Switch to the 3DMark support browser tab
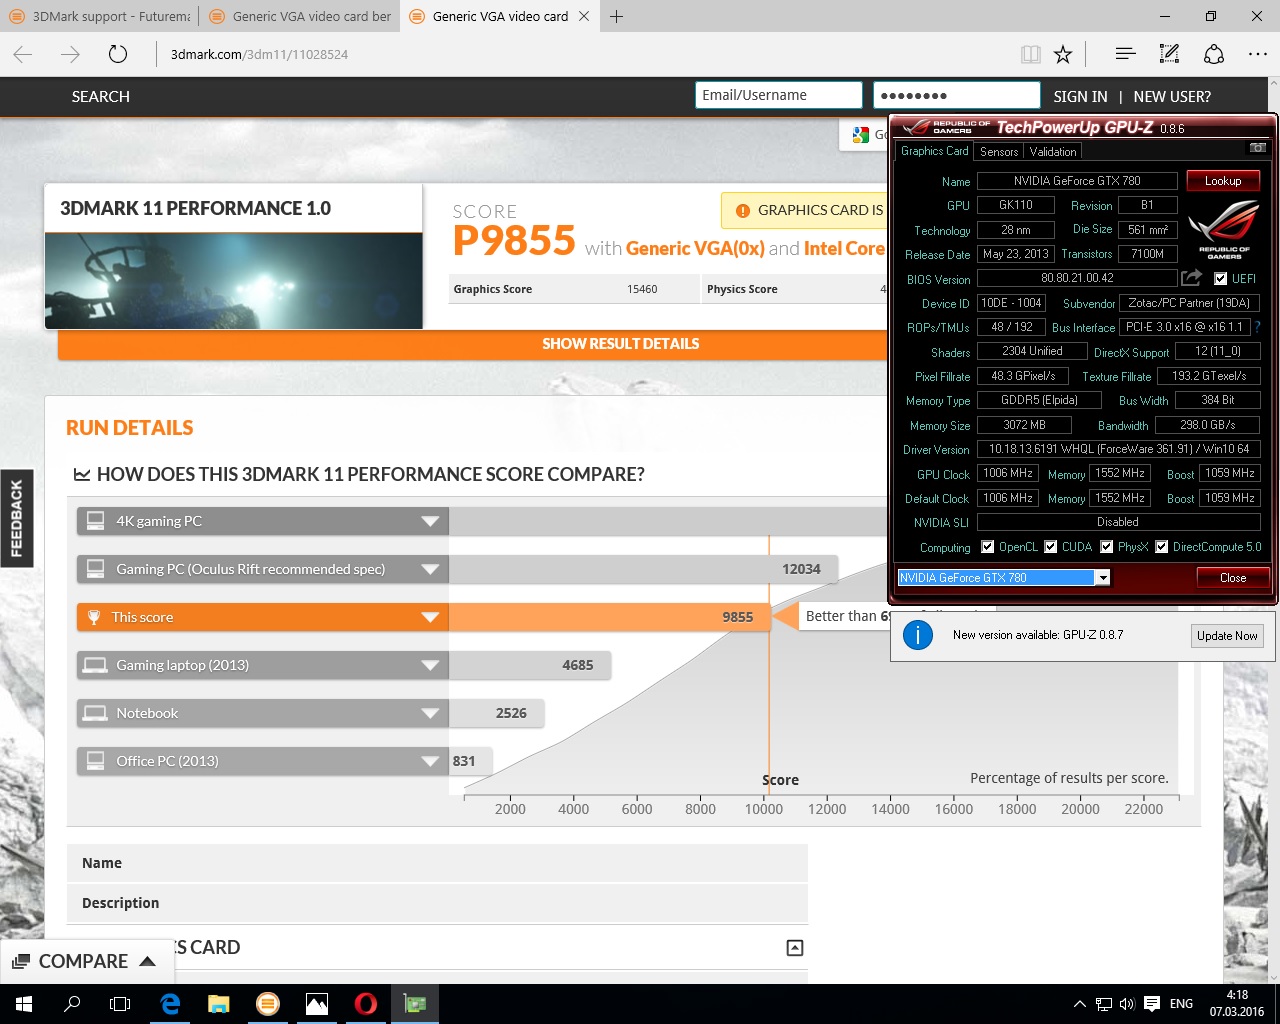 (99, 16)
